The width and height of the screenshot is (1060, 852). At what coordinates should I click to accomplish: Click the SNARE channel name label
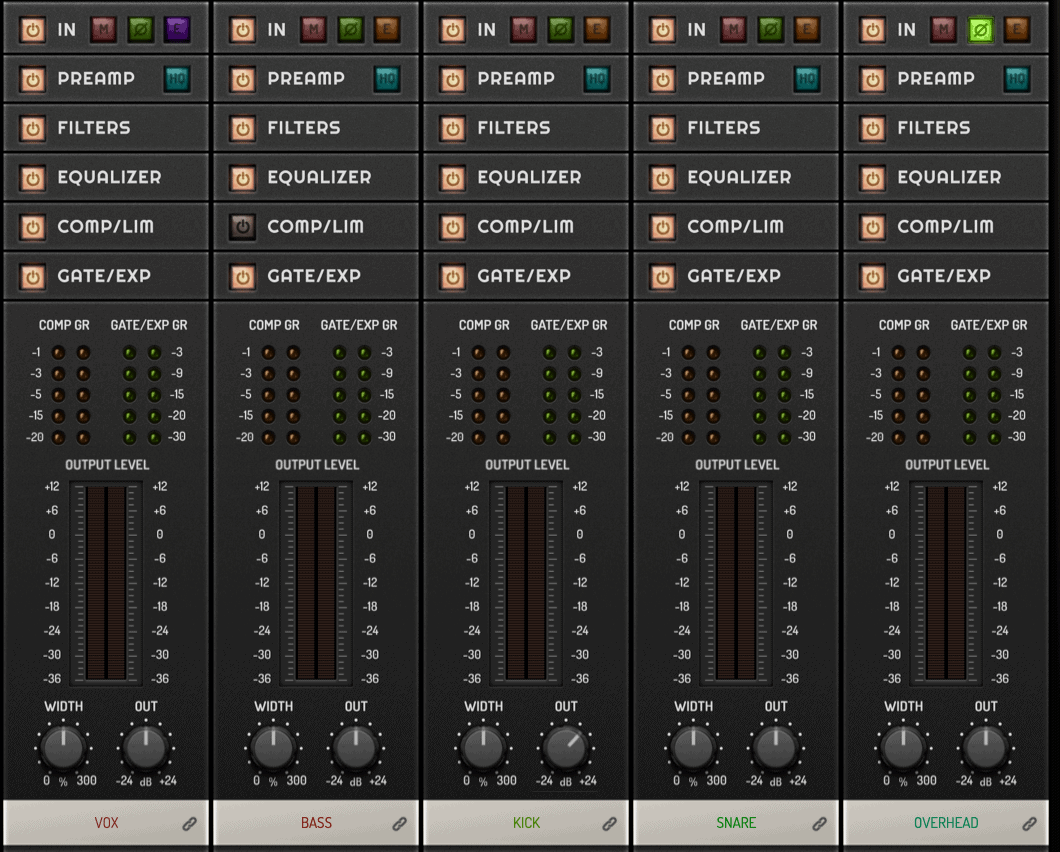click(x=736, y=823)
